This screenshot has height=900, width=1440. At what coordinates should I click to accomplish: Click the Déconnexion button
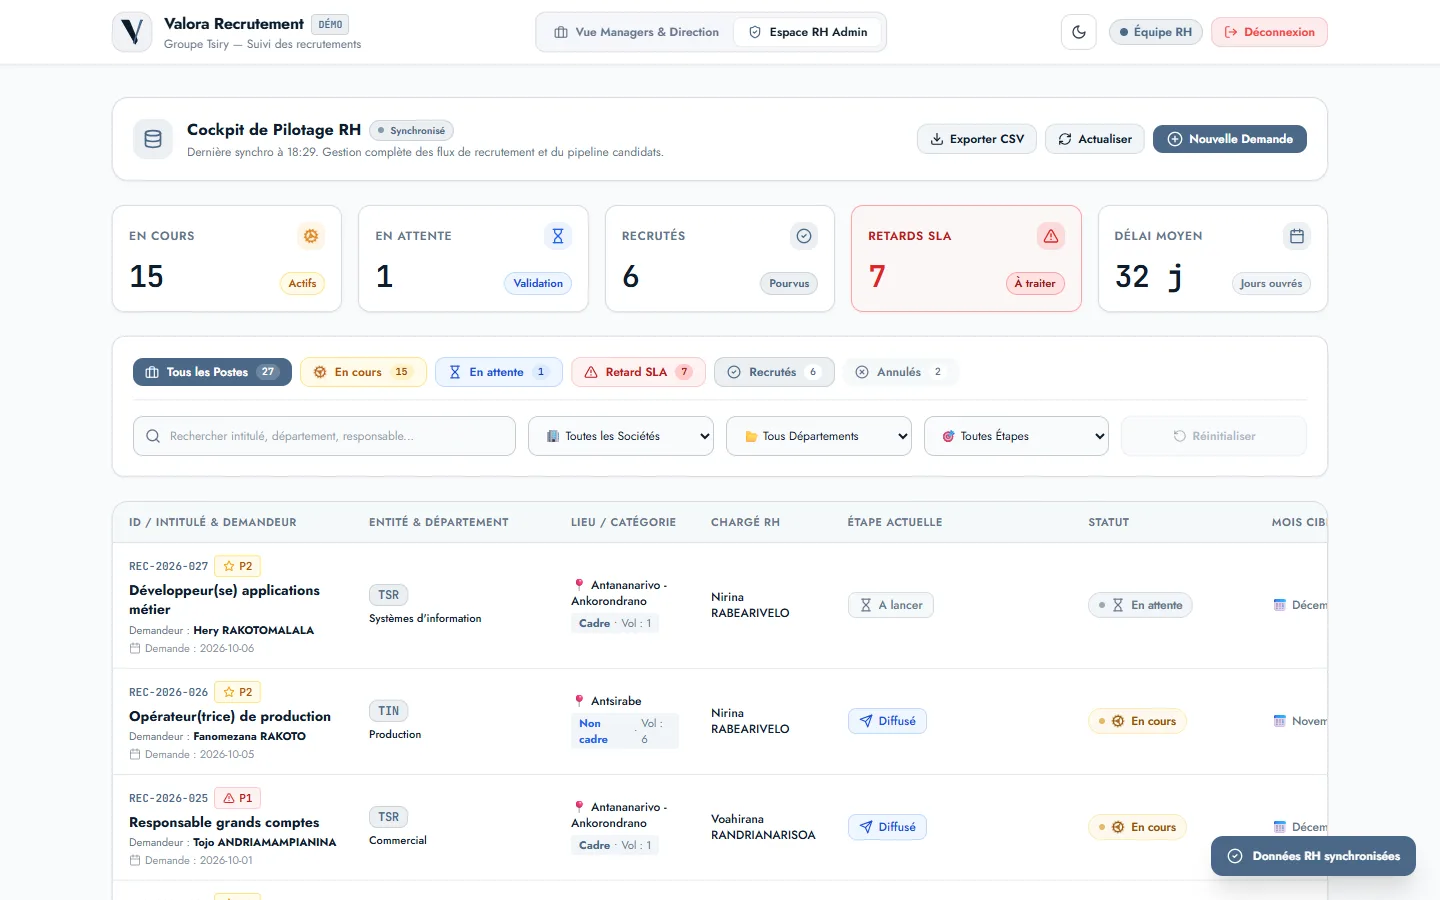click(x=1269, y=32)
